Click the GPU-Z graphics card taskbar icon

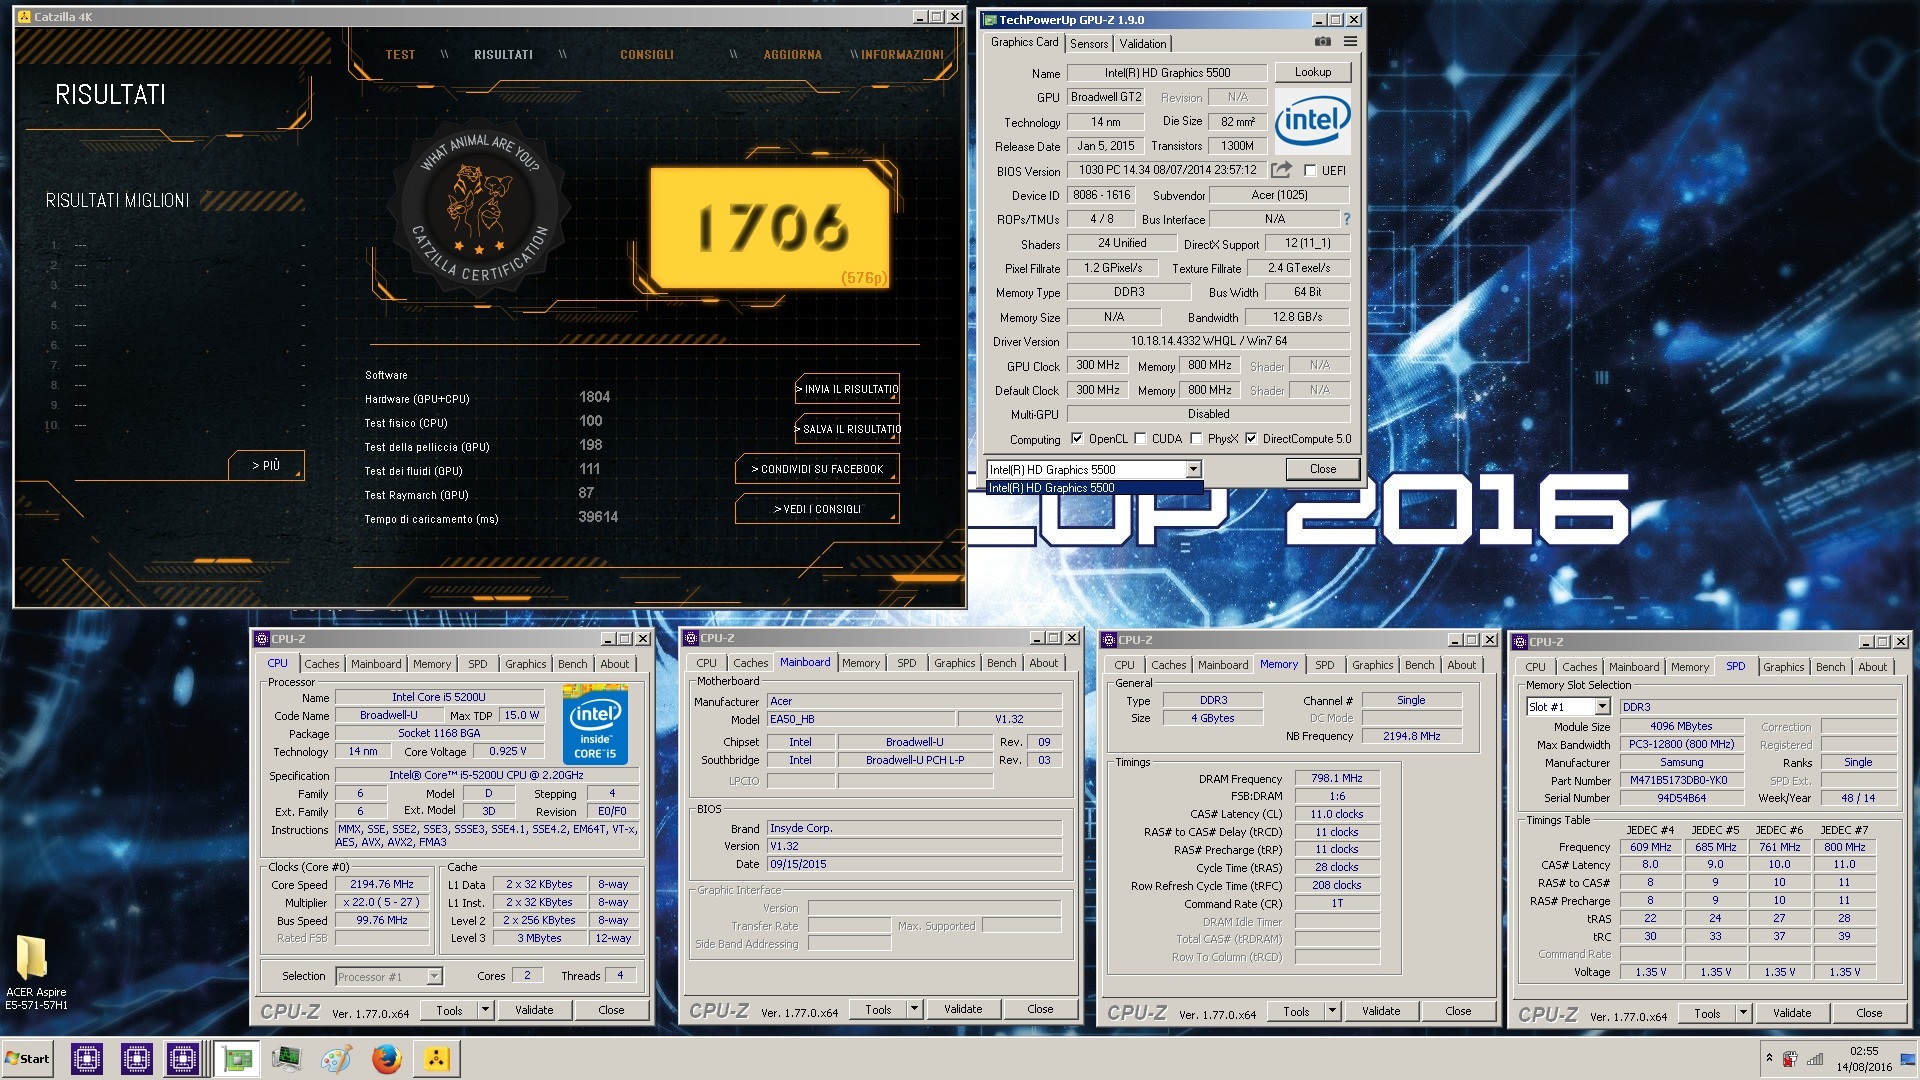(238, 1058)
